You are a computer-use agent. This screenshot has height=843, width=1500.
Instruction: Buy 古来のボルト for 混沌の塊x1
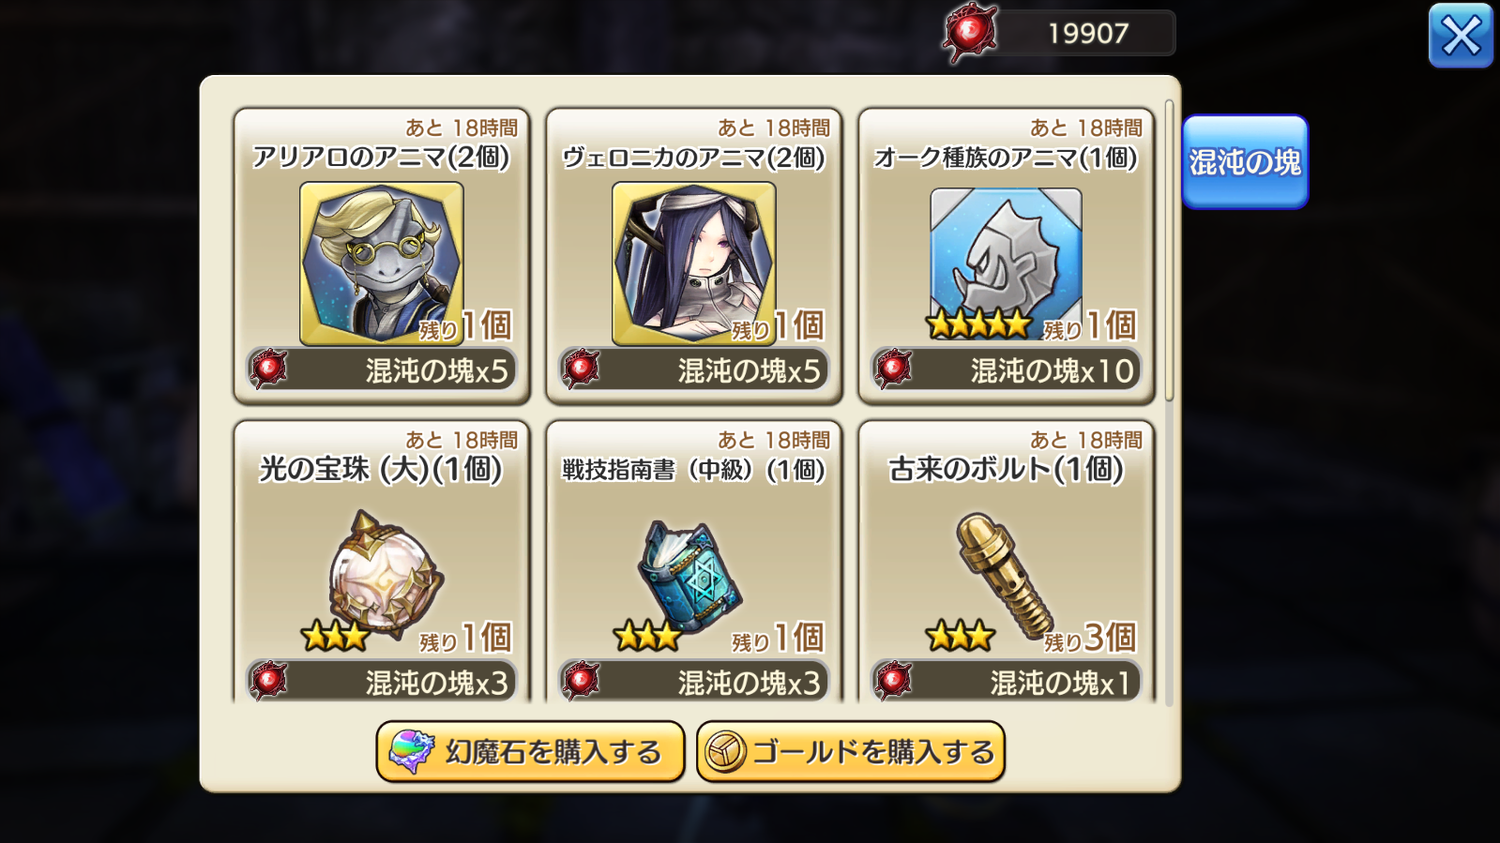(1006, 682)
